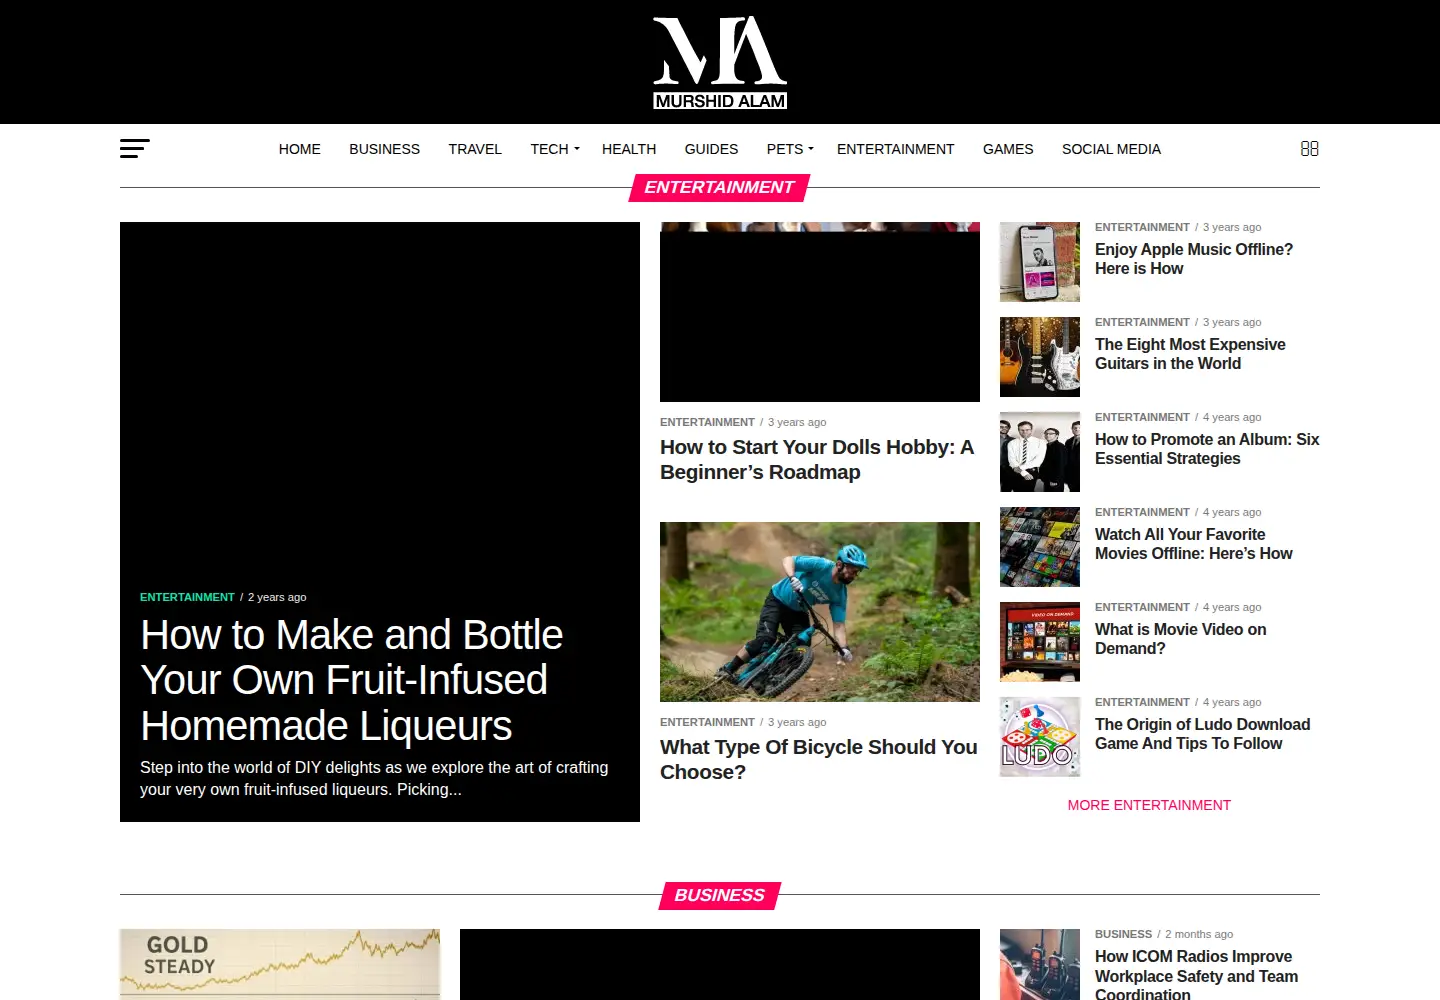Open Watch All Your Favorite Movies article
The width and height of the screenshot is (1440, 1000).
[1194, 544]
